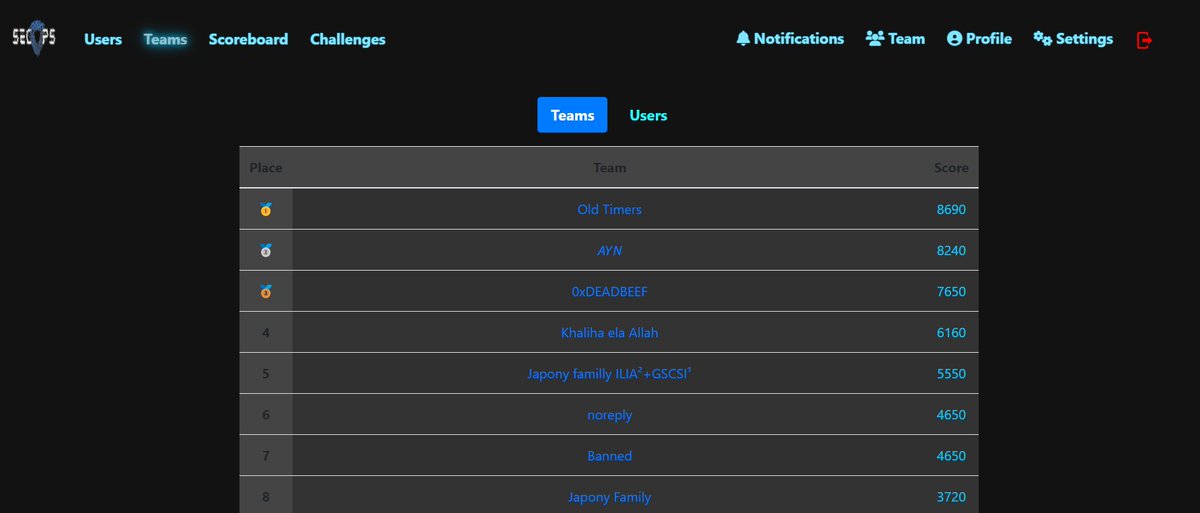This screenshot has width=1200, height=513.
Task: Click the score 8690
Action: [x=951, y=210]
